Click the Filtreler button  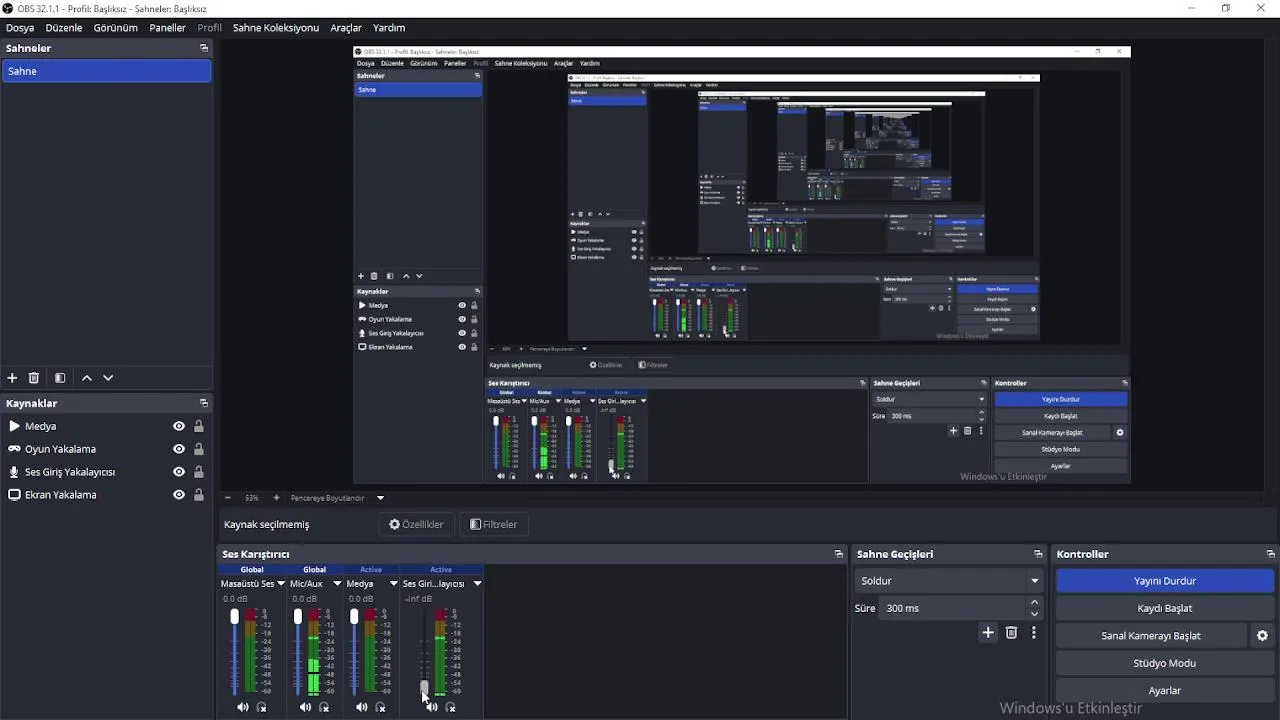click(x=494, y=524)
